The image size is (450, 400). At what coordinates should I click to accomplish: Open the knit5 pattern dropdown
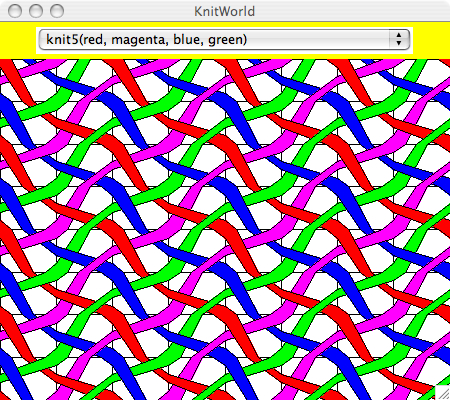pos(224,40)
